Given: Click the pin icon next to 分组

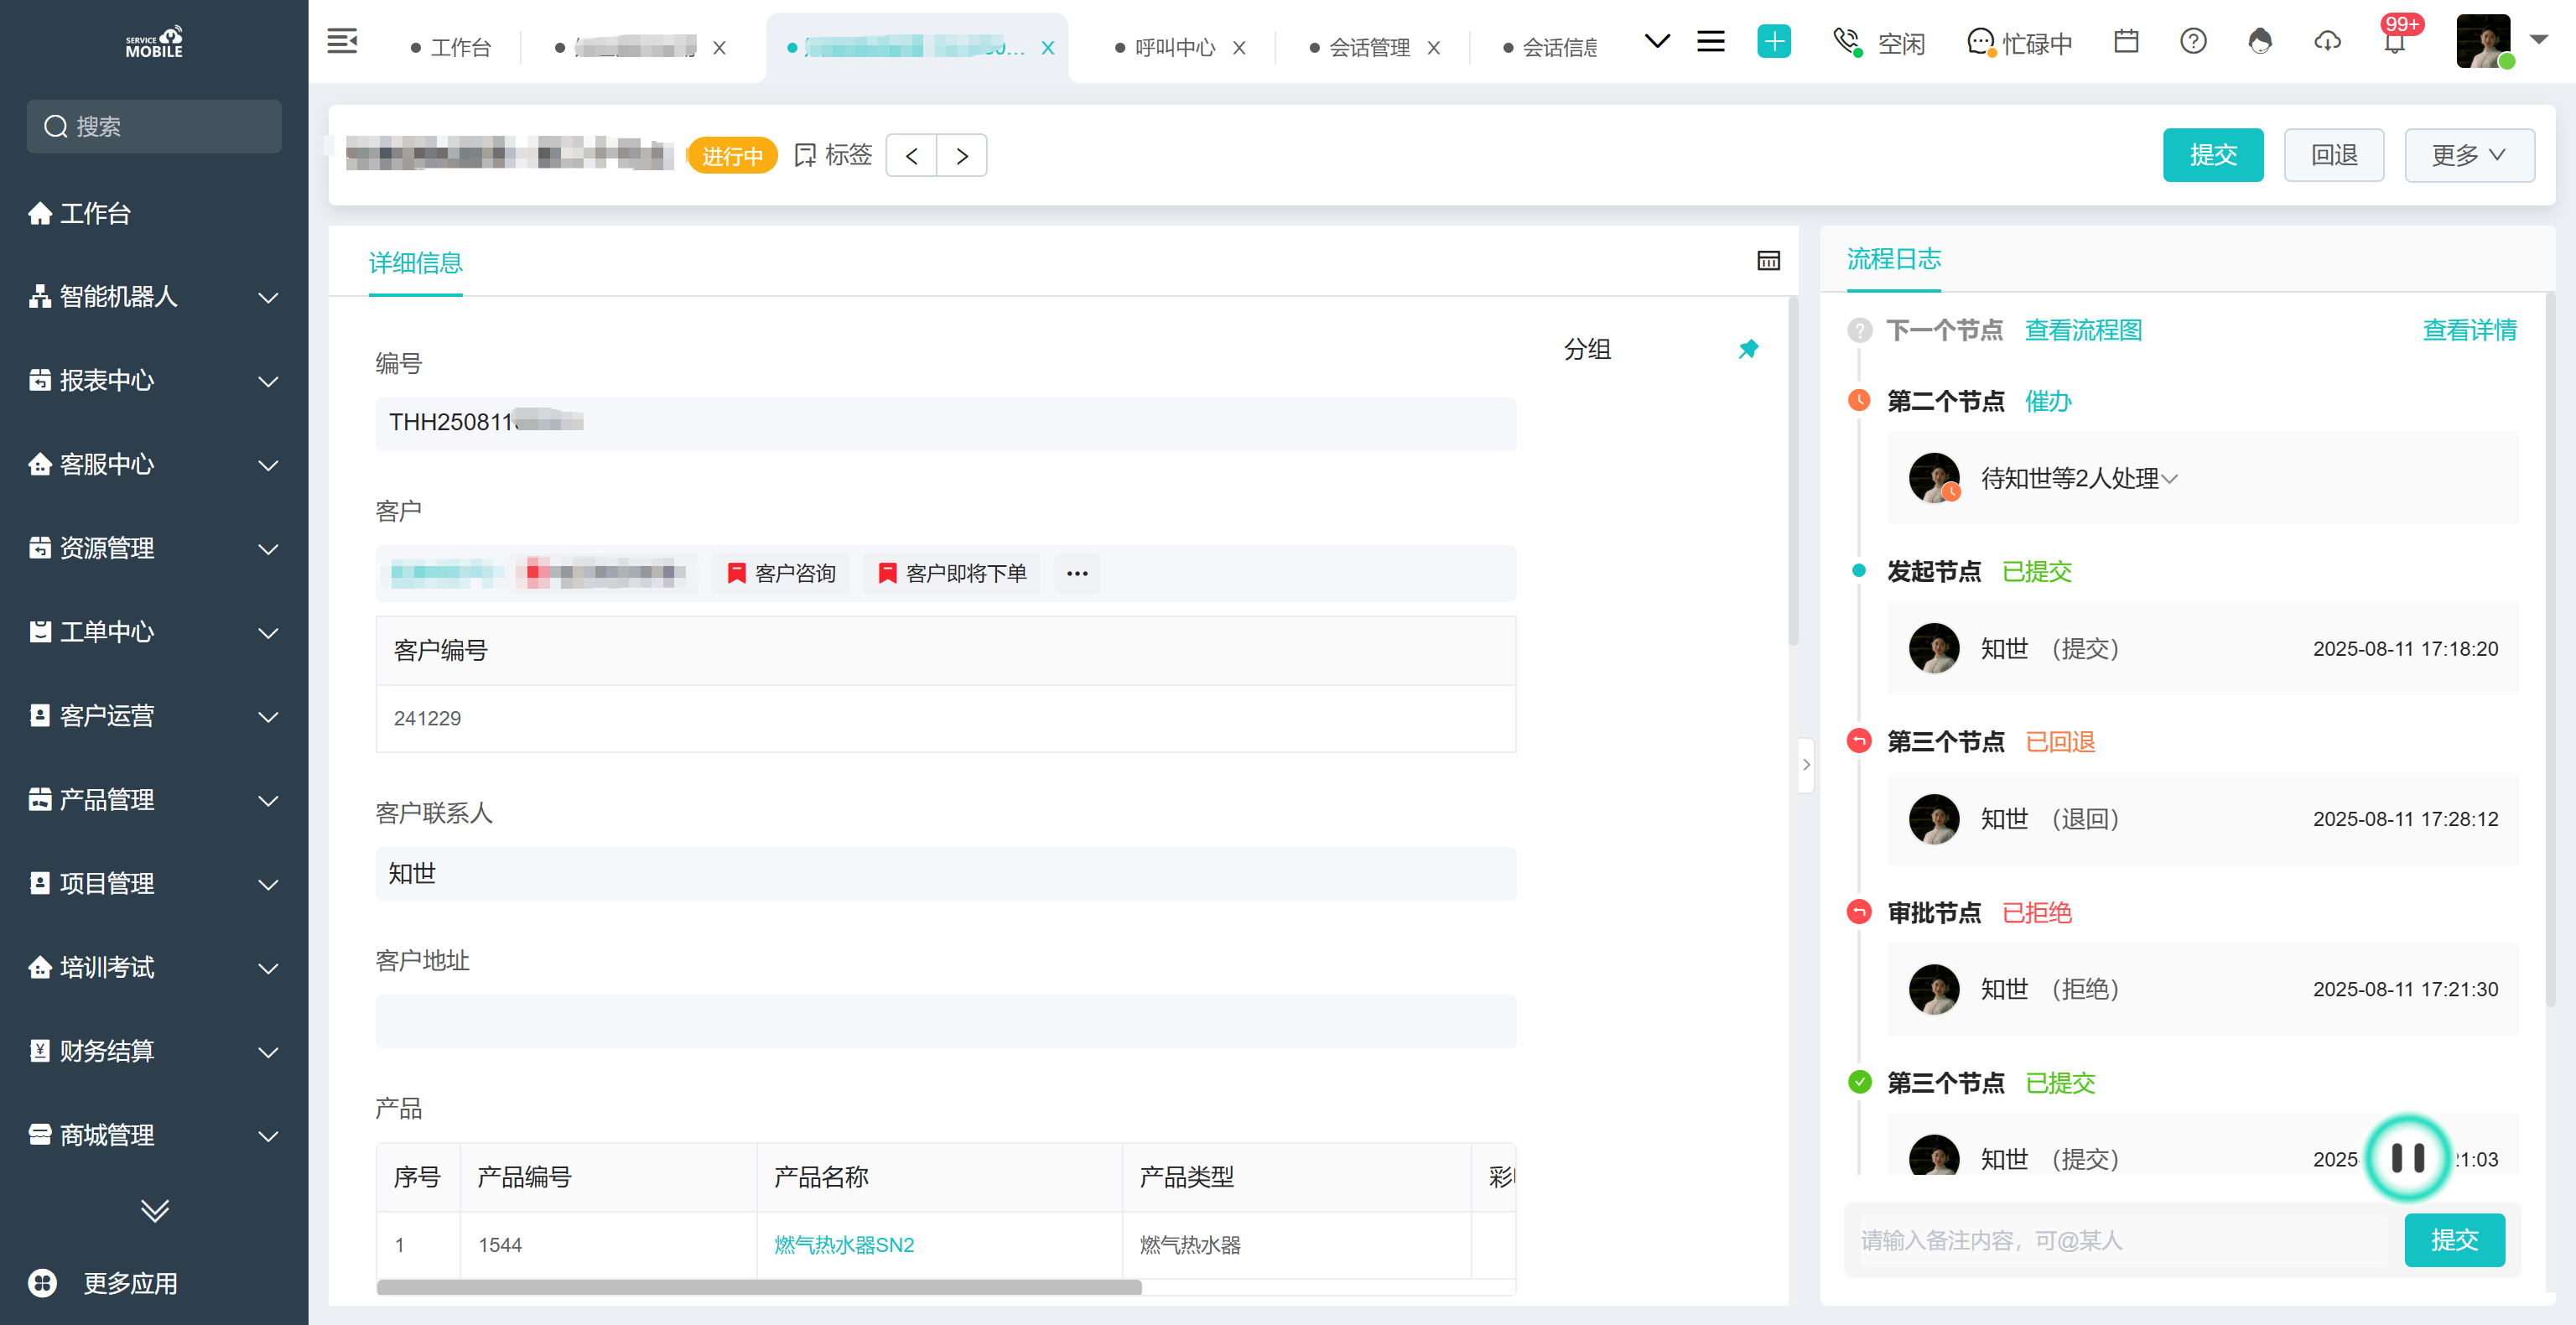Looking at the screenshot, I should (1748, 349).
